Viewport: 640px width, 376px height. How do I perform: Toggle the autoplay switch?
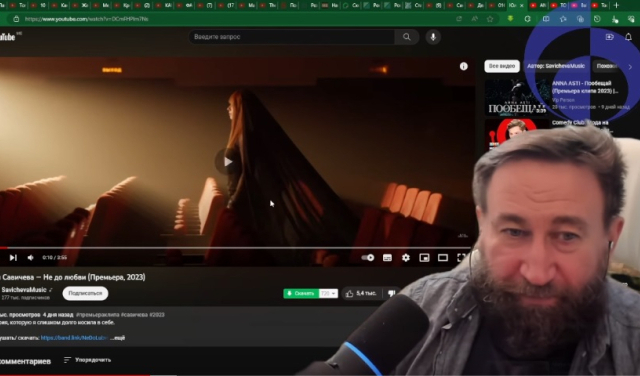point(368,258)
